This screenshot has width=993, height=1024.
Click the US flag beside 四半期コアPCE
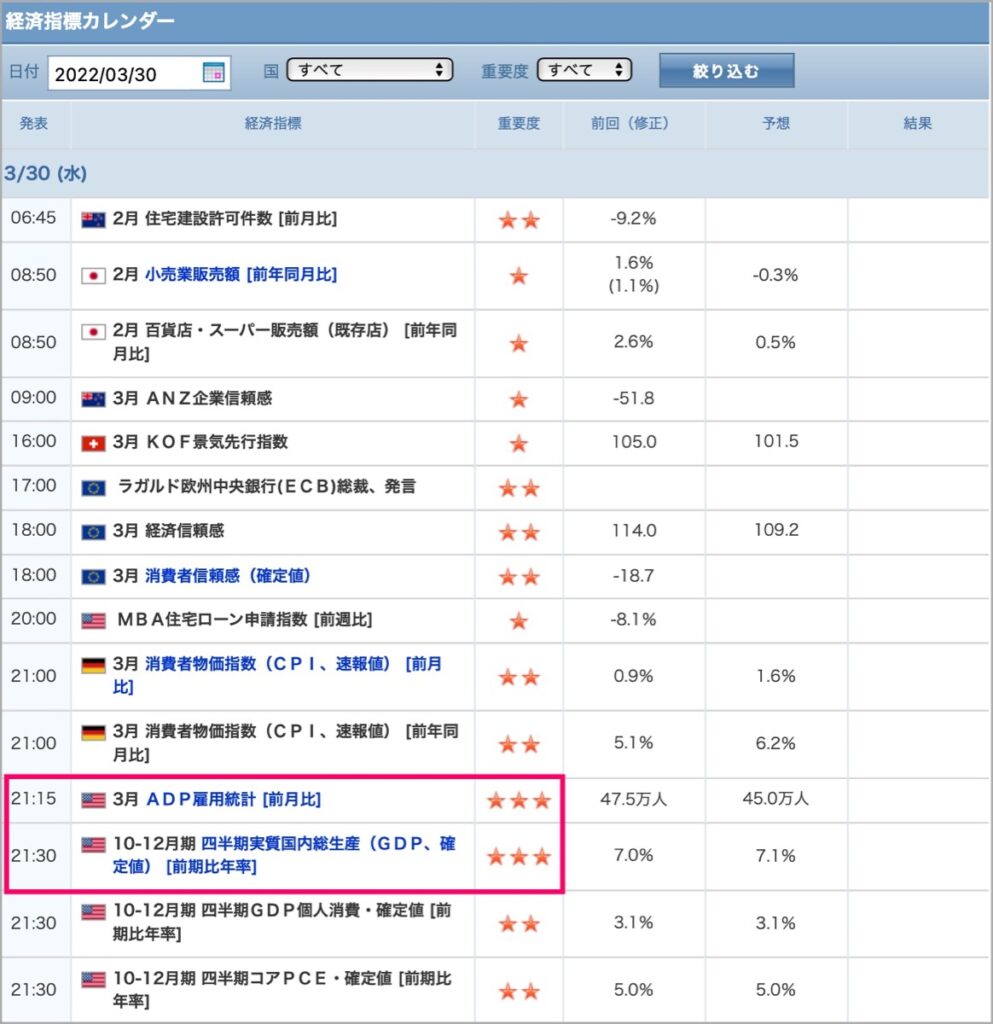coord(93,980)
